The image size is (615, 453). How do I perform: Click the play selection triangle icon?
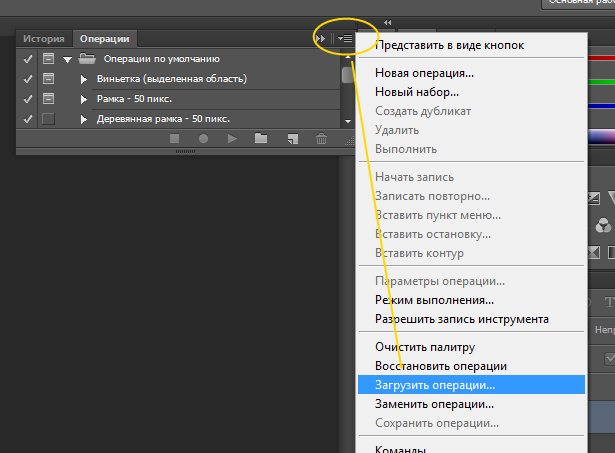[232, 138]
